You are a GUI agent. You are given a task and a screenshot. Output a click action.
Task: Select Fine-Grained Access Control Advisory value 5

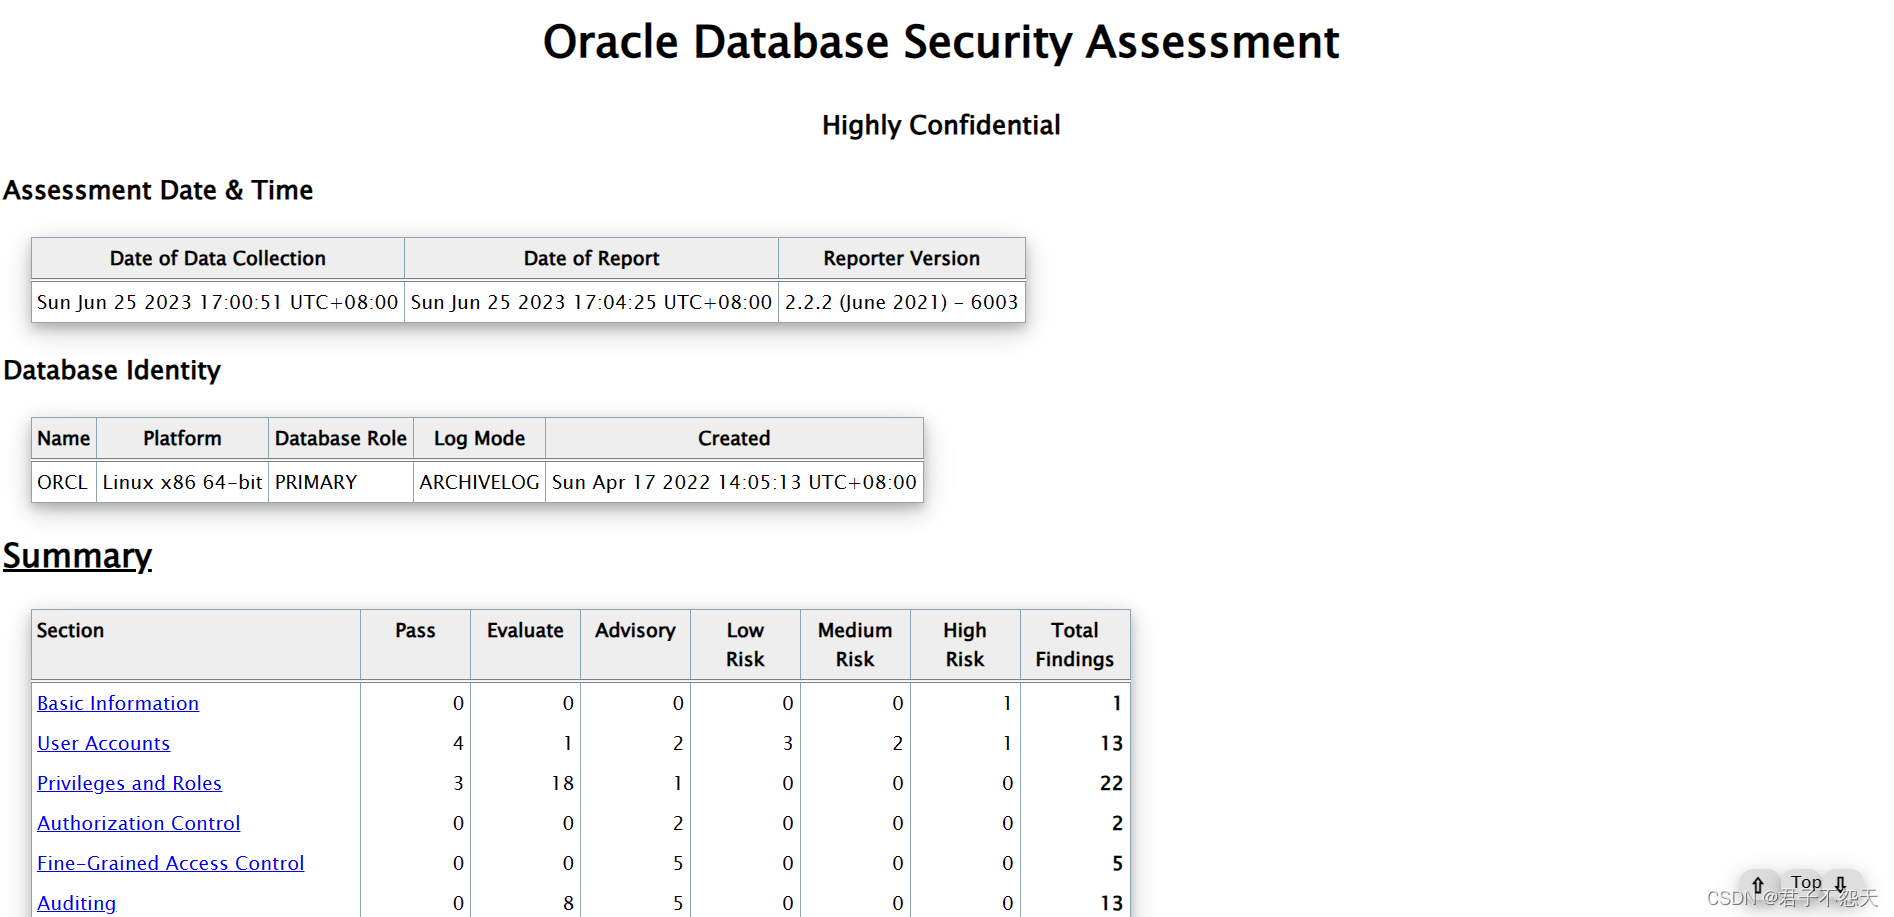coord(678,863)
